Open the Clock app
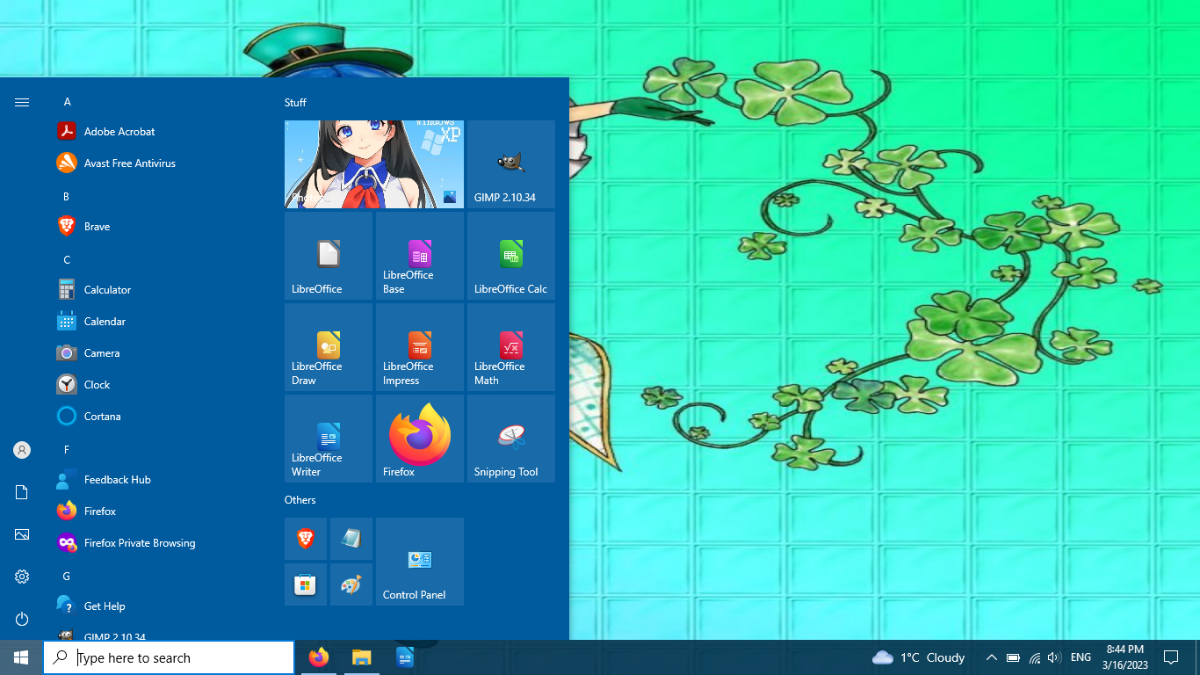The height and width of the screenshot is (675, 1200). pos(160,384)
